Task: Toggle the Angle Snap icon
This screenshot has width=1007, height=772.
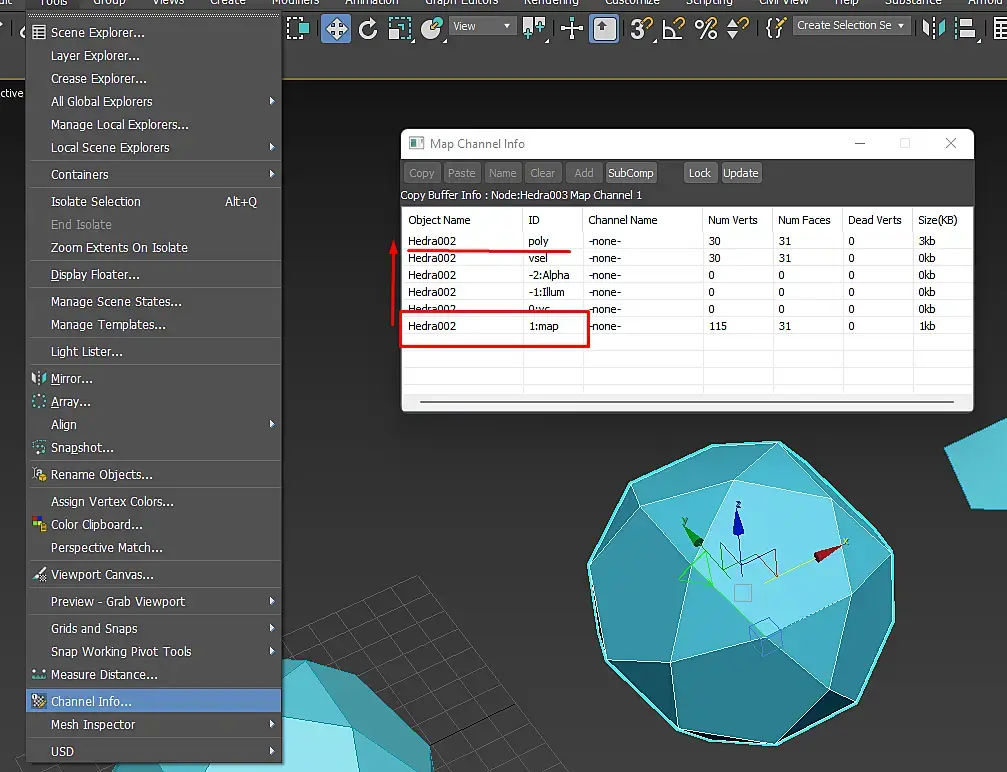Action: coord(673,29)
